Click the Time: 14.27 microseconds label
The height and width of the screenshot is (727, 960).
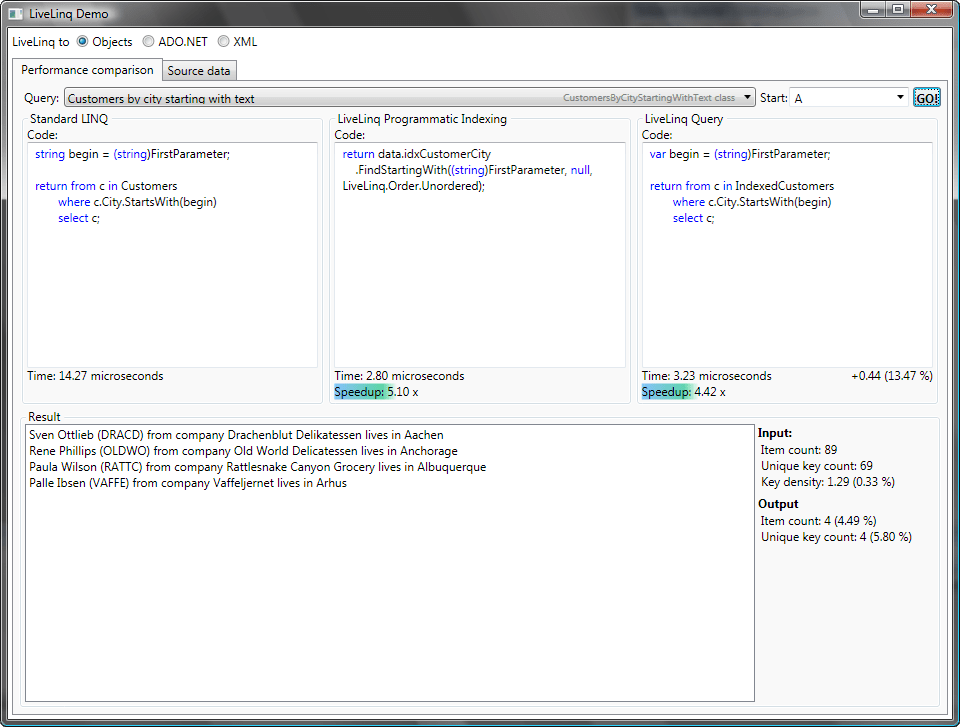pyautogui.click(x=95, y=376)
